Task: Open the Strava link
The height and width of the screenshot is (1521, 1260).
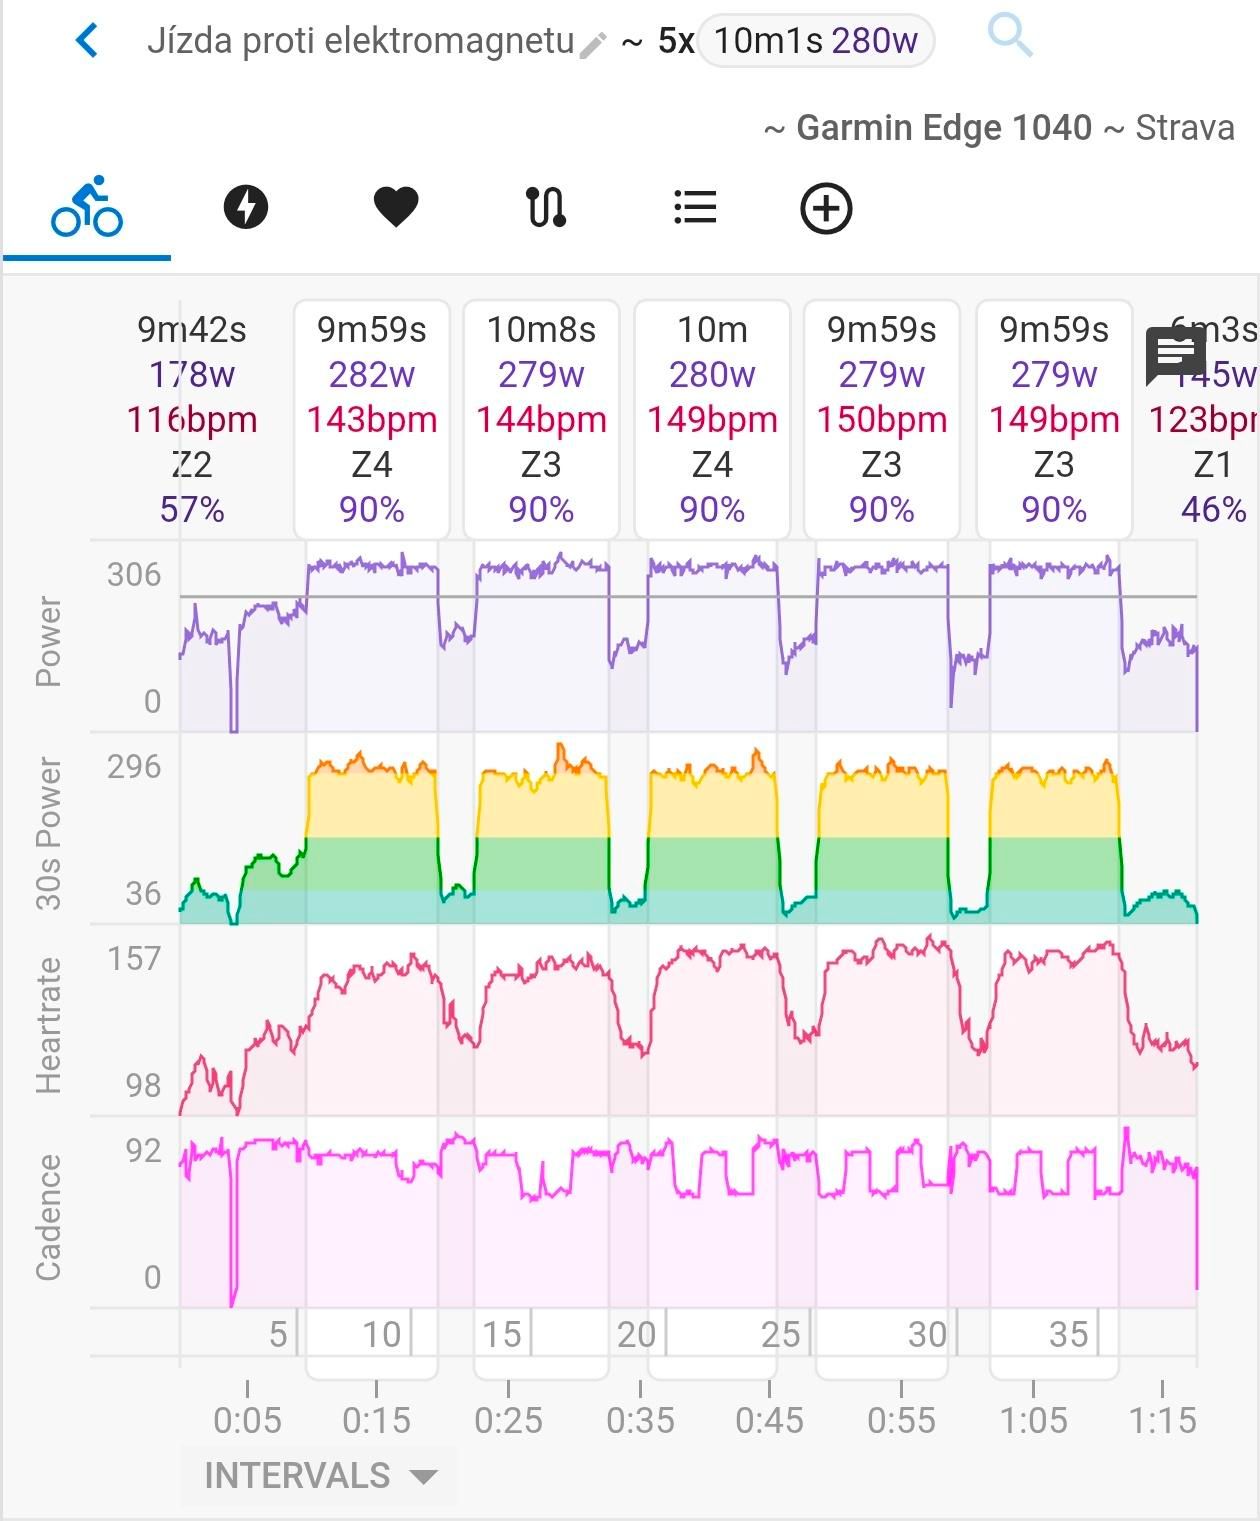Action: coord(1185,128)
